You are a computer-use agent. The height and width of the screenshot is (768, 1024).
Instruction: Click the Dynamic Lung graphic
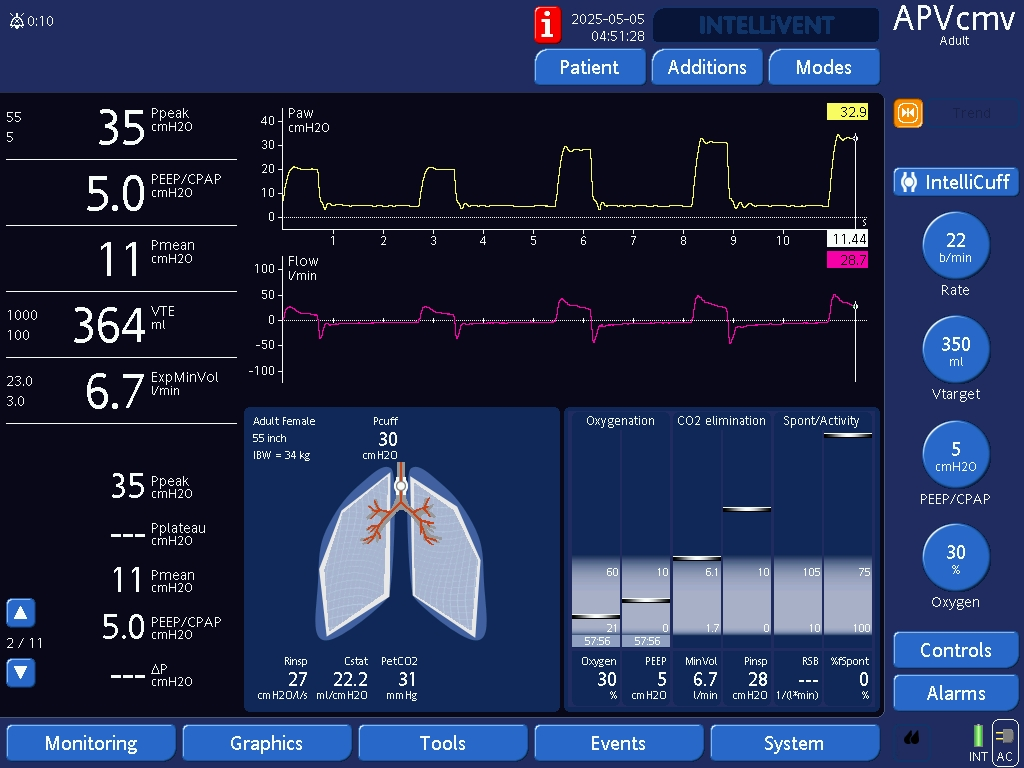point(401,555)
